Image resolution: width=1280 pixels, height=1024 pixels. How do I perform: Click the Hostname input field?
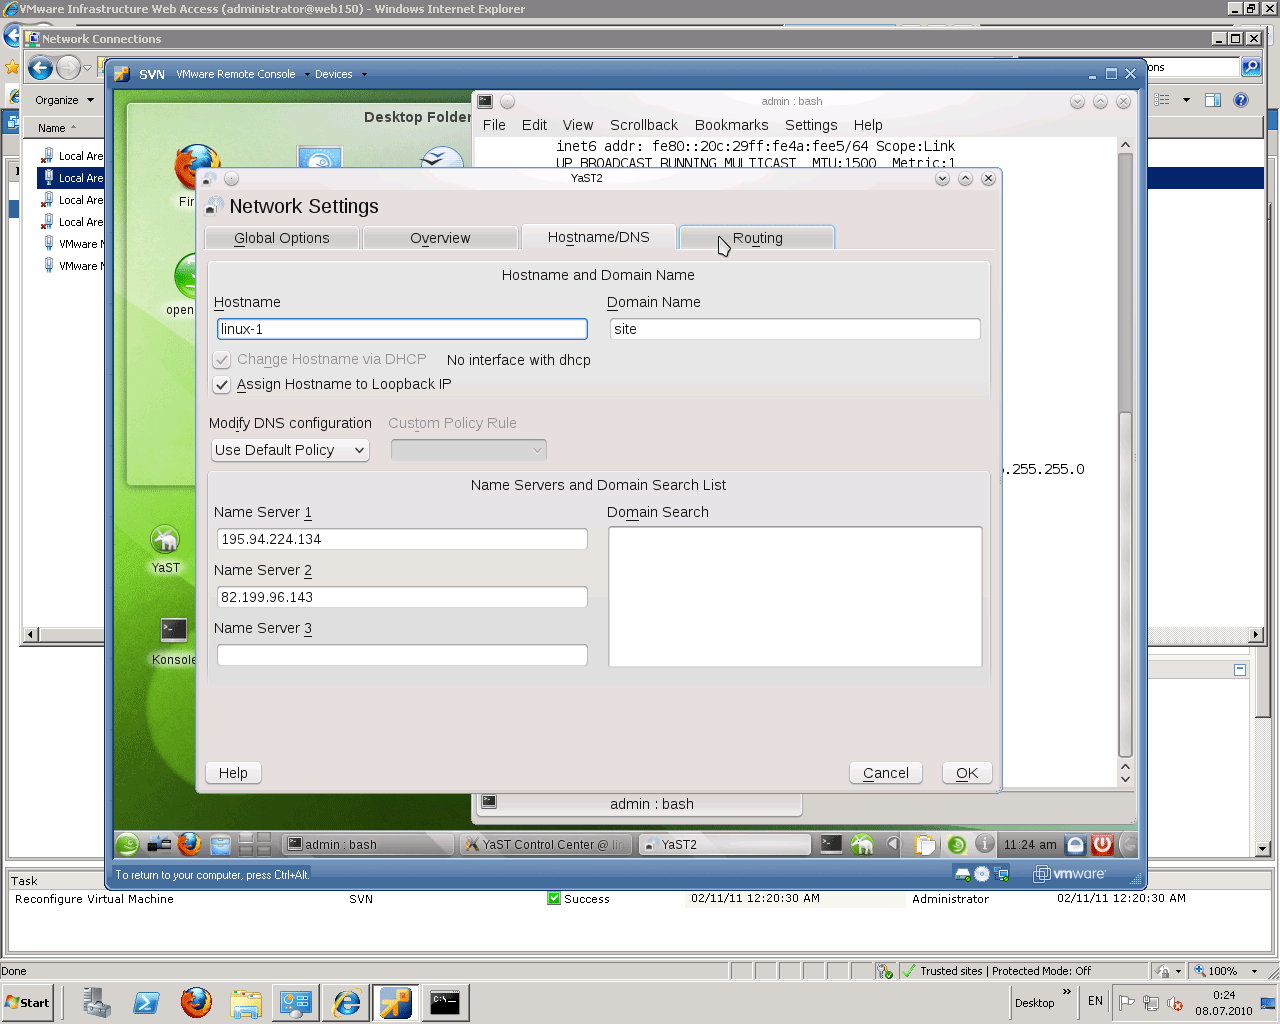[x=402, y=329]
